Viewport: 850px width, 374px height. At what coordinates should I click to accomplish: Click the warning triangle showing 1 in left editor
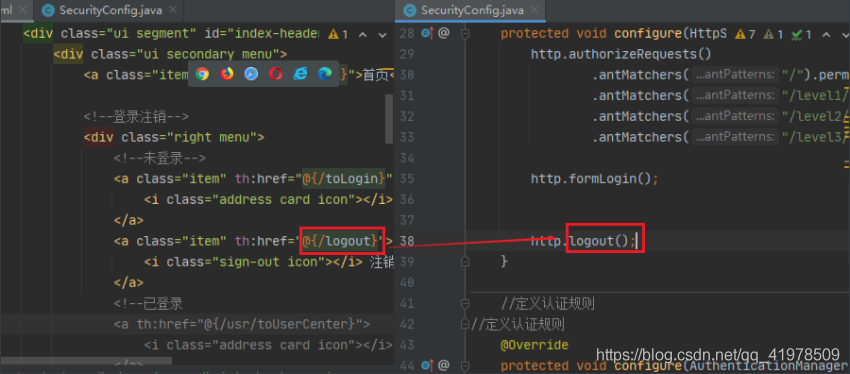(338, 34)
